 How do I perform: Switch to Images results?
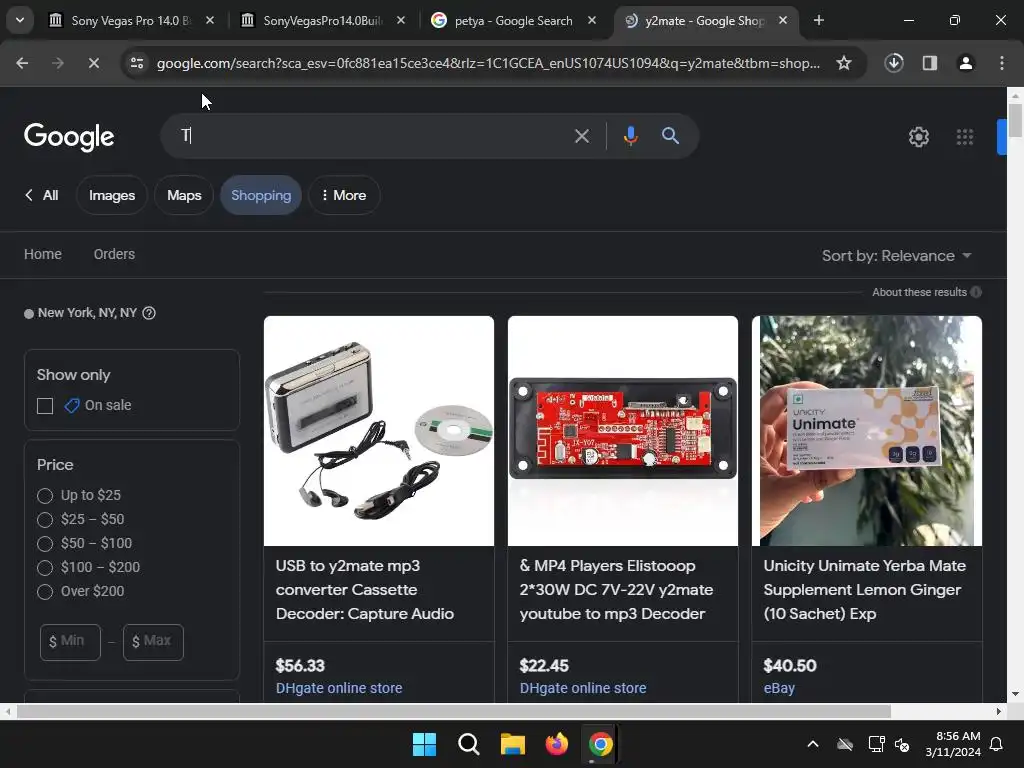click(112, 195)
